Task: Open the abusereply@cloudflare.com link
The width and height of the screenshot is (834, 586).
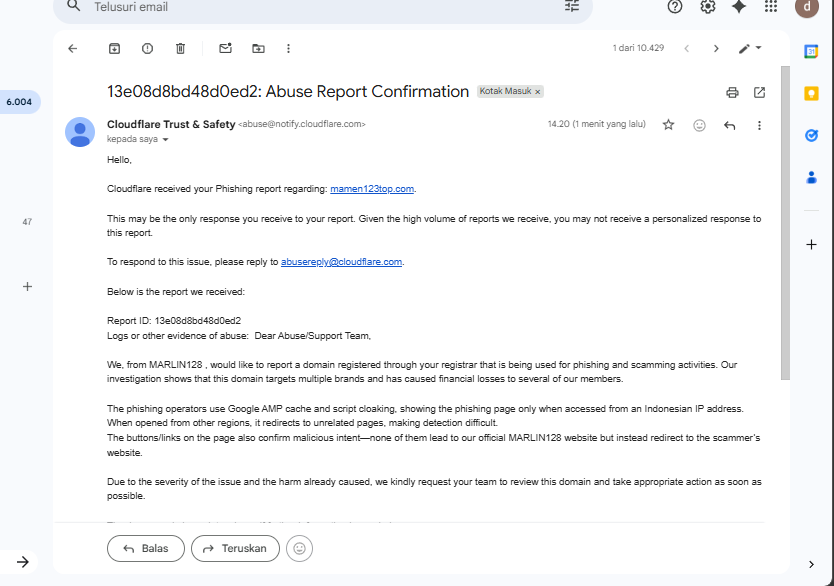Action: click(341, 262)
